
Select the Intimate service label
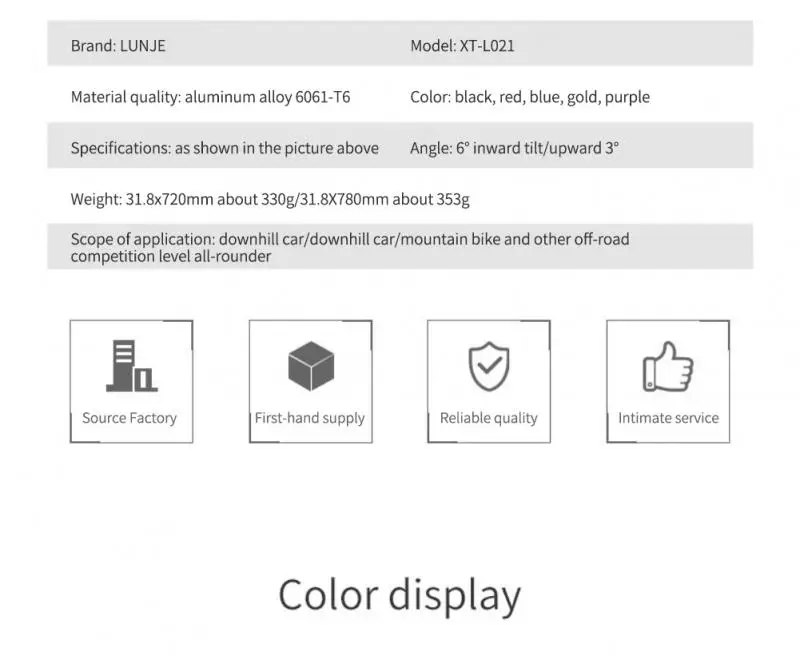[668, 418]
